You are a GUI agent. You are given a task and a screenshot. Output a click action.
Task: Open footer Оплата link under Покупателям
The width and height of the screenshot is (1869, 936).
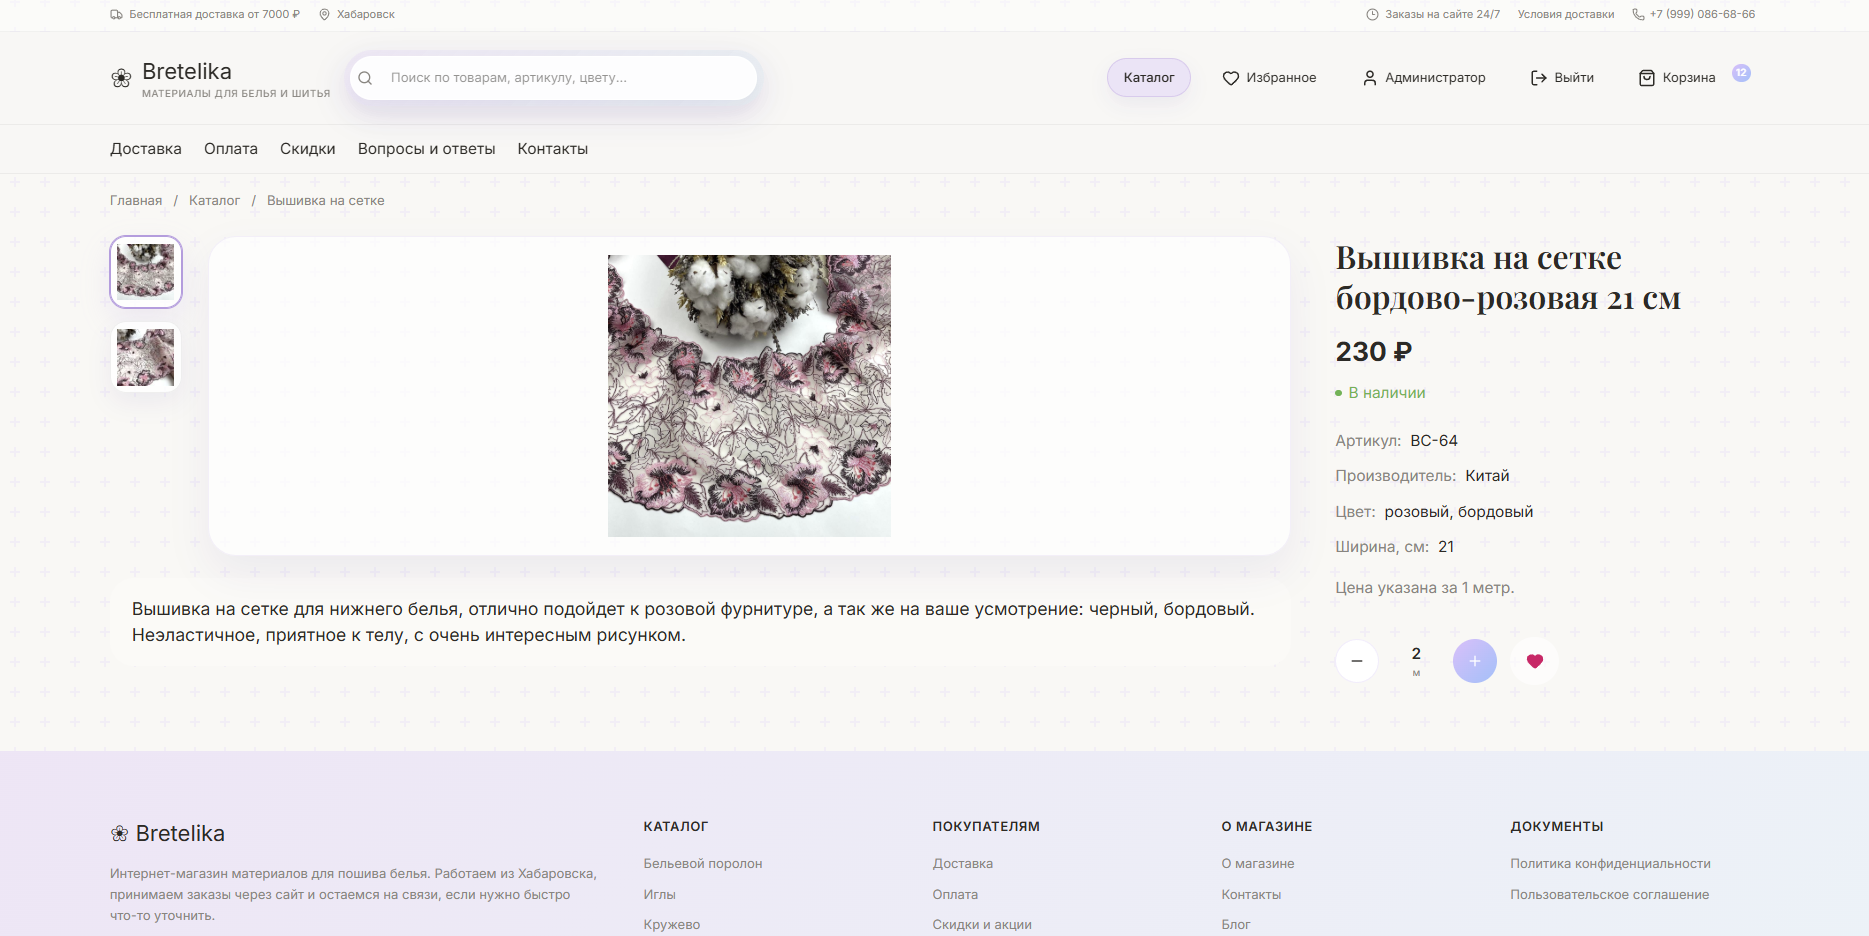[956, 895]
